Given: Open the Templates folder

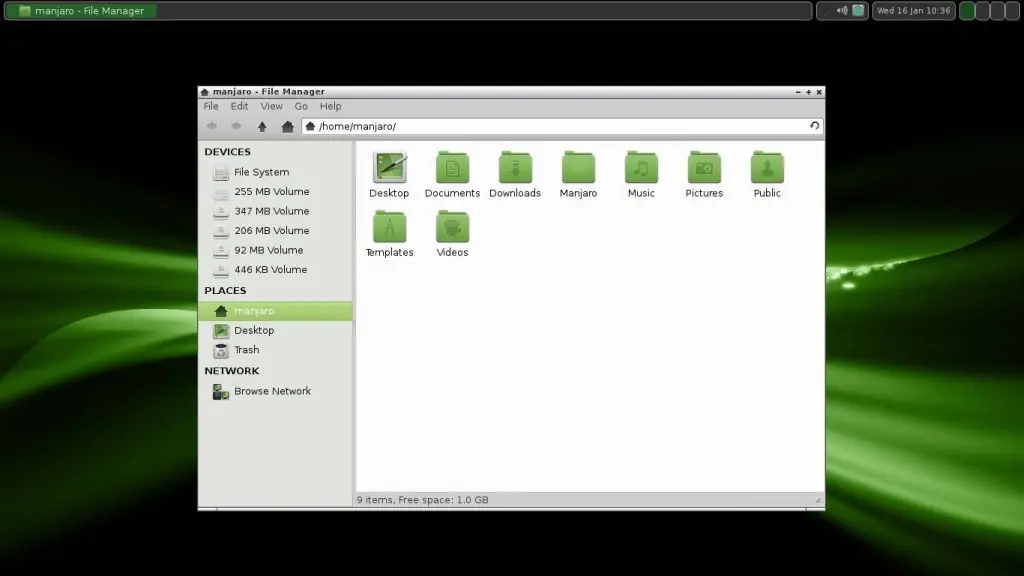Looking at the screenshot, I should click(389, 234).
